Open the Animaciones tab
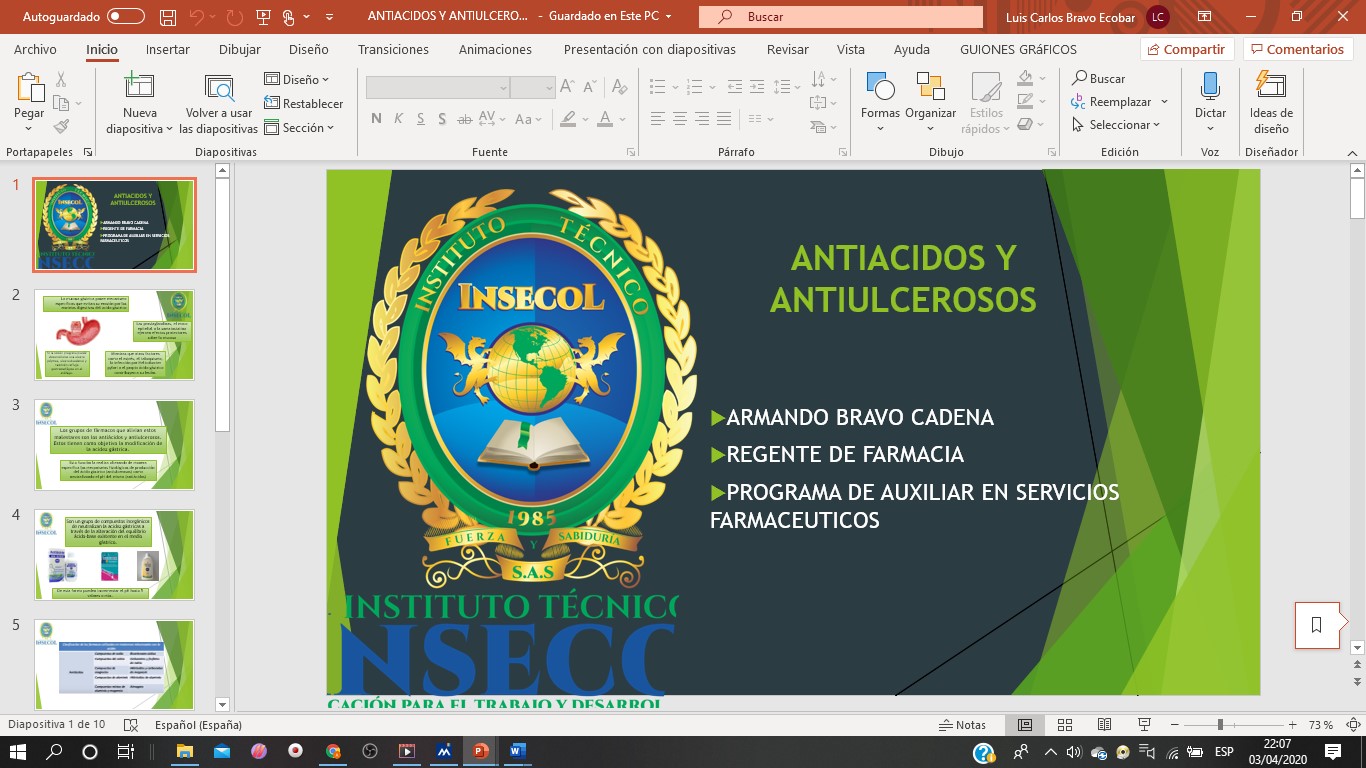Viewport: 1366px width, 768px height. click(496, 49)
